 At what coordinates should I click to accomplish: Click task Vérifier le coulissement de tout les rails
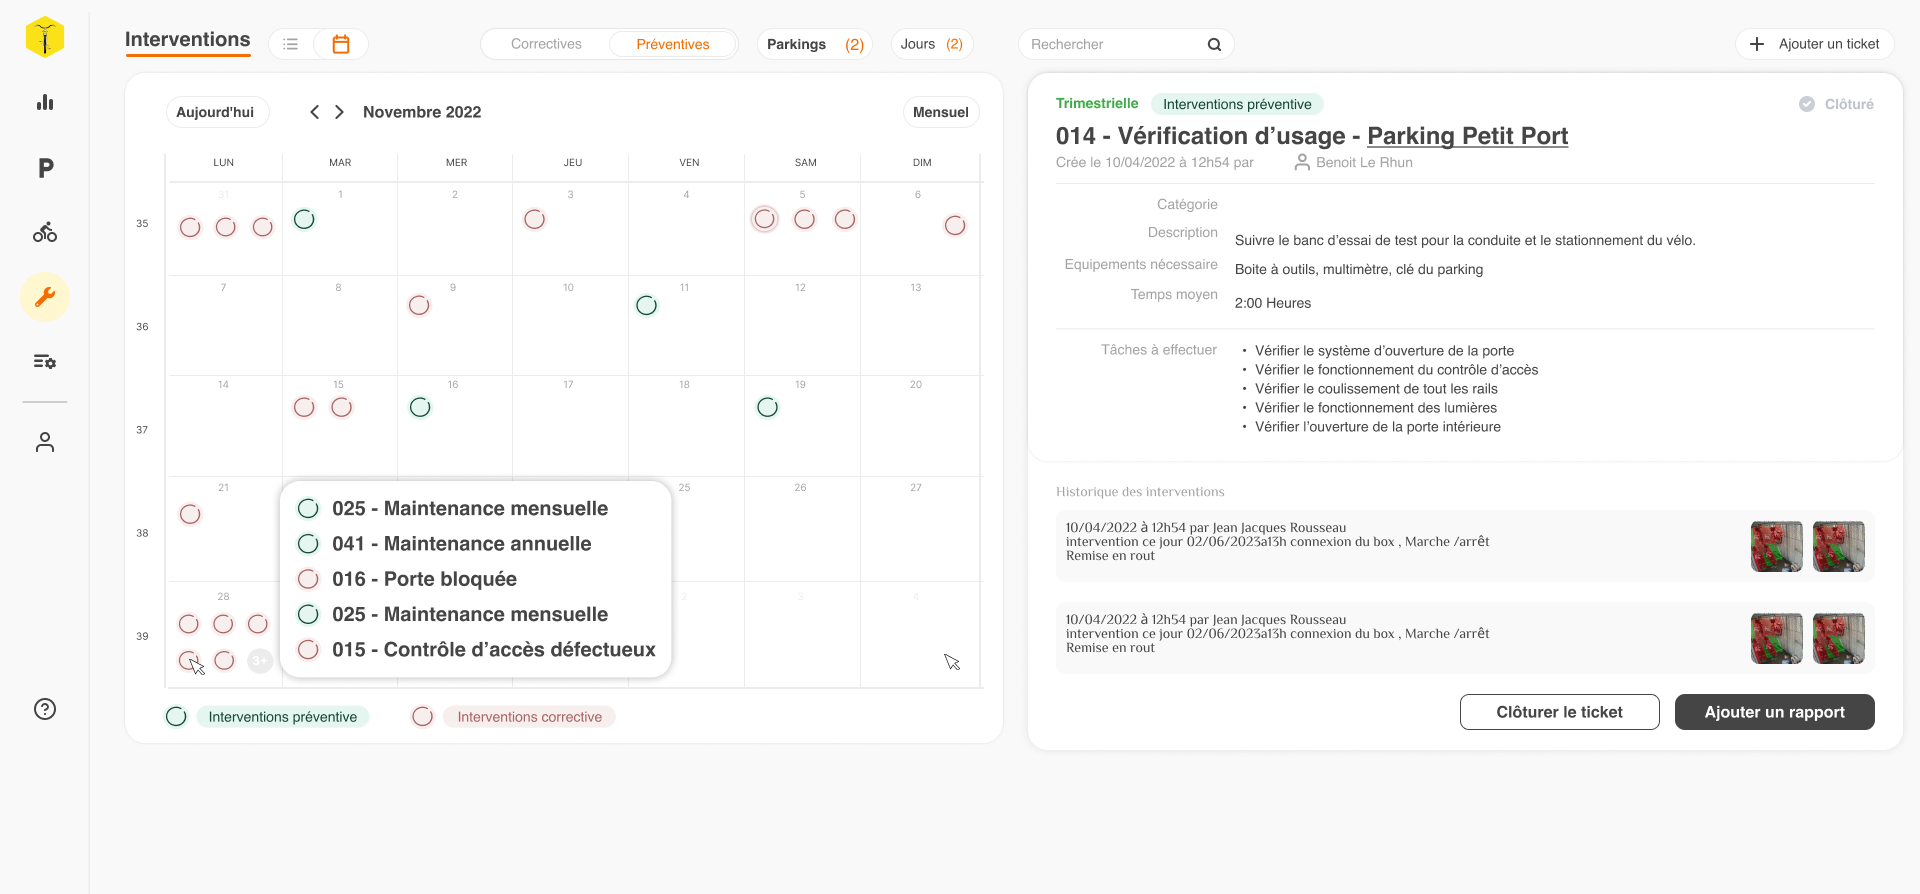[1377, 389]
